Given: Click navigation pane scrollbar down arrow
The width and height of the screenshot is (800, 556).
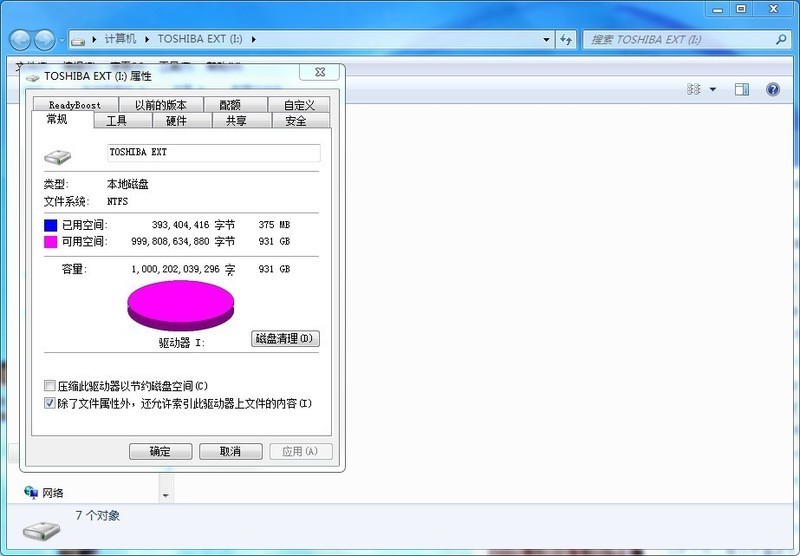Looking at the screenshot, I should 166,495.
